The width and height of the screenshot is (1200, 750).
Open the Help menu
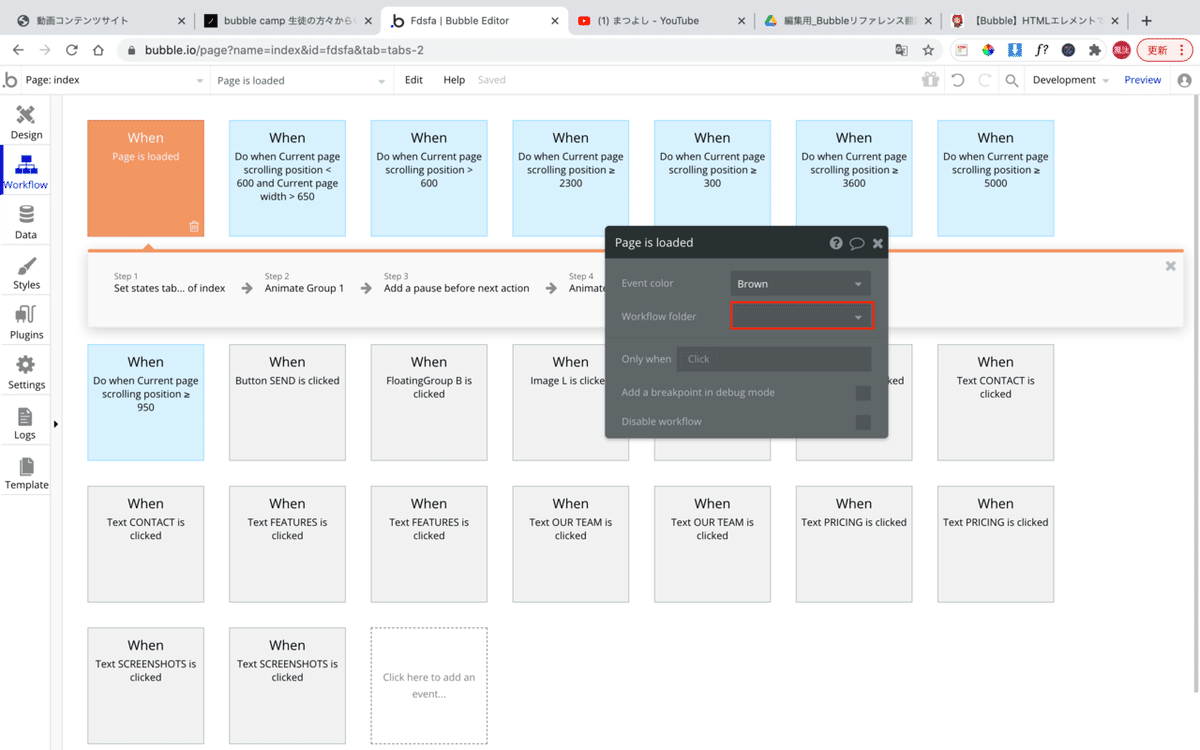454,80
